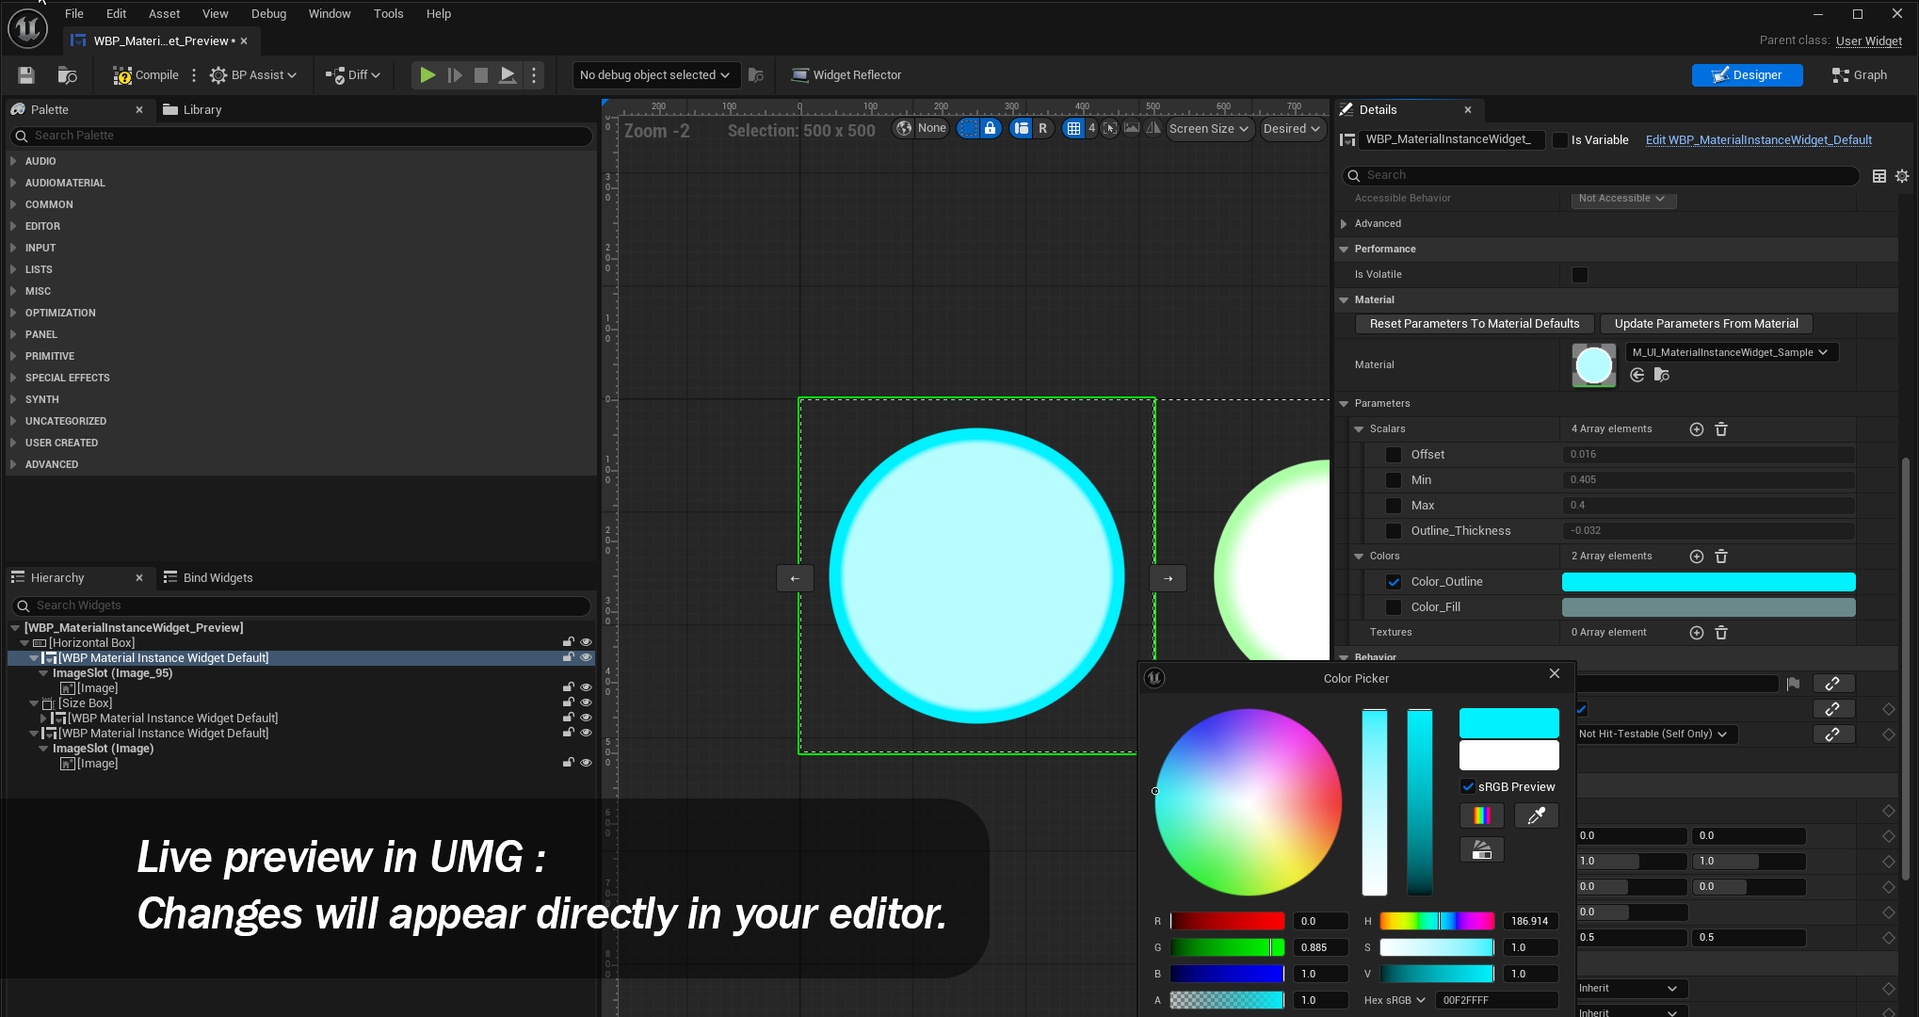Select ImageSlot (Image_95) in the hierarchy

(112, 673)
